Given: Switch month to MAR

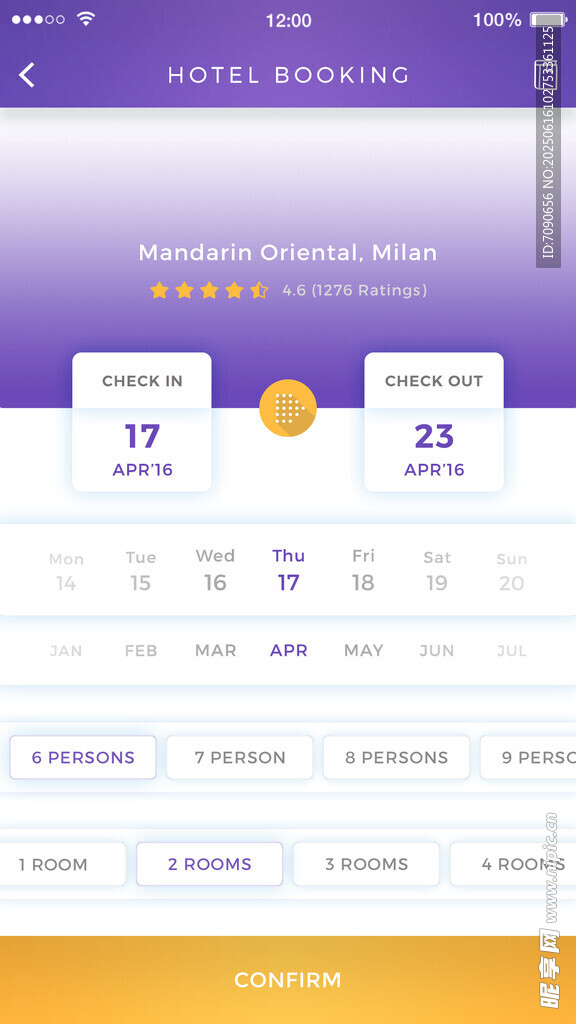Looking at the screenshot, I should point(216,650).
